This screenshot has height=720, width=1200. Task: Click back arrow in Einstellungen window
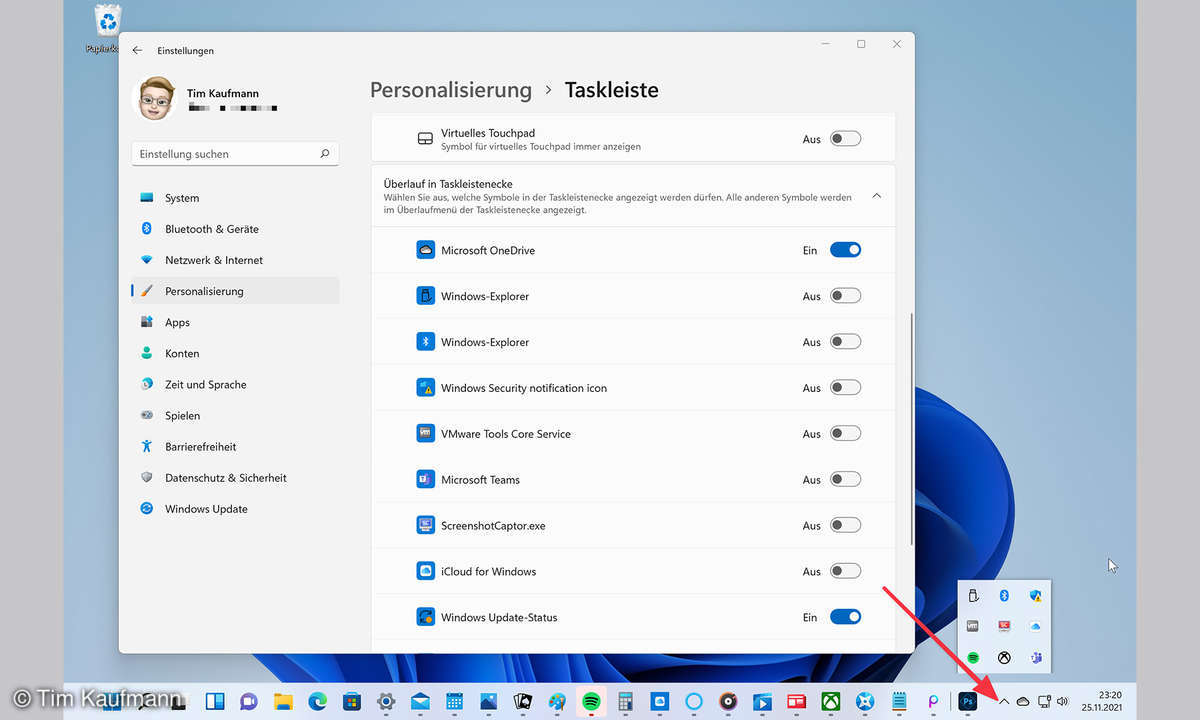point(137,50)
